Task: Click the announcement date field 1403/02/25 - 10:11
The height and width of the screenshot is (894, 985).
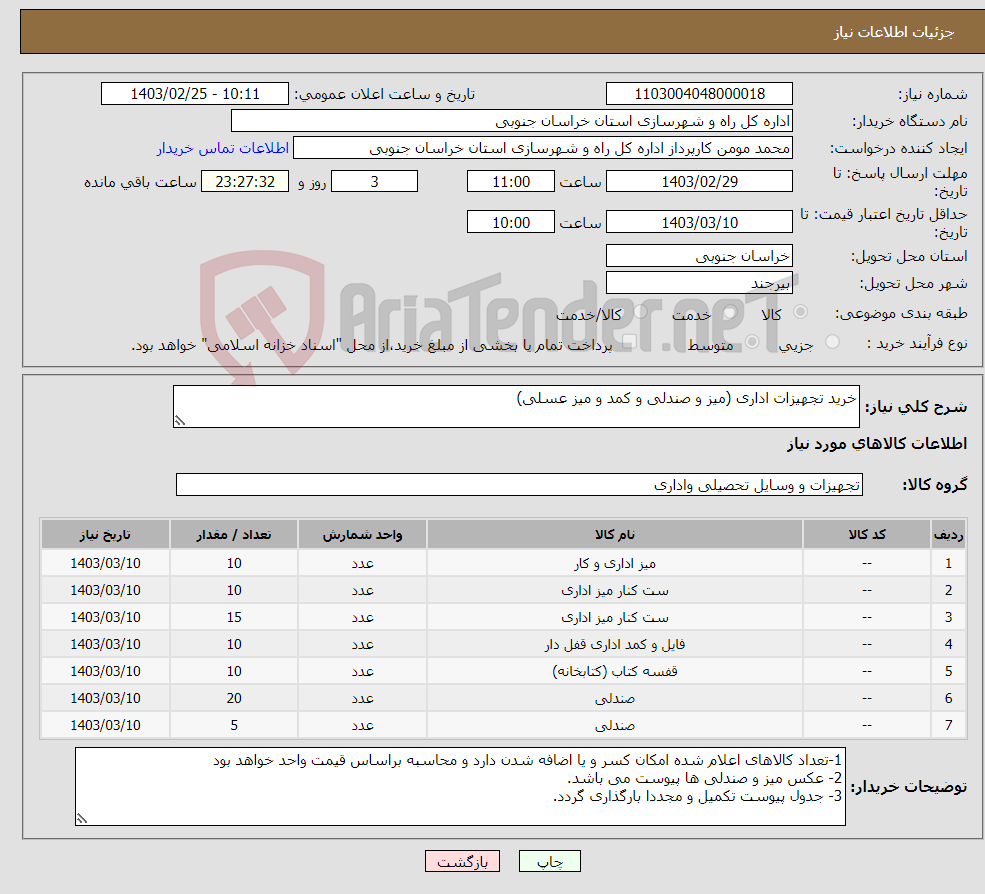Action: (x=195, y=94)
